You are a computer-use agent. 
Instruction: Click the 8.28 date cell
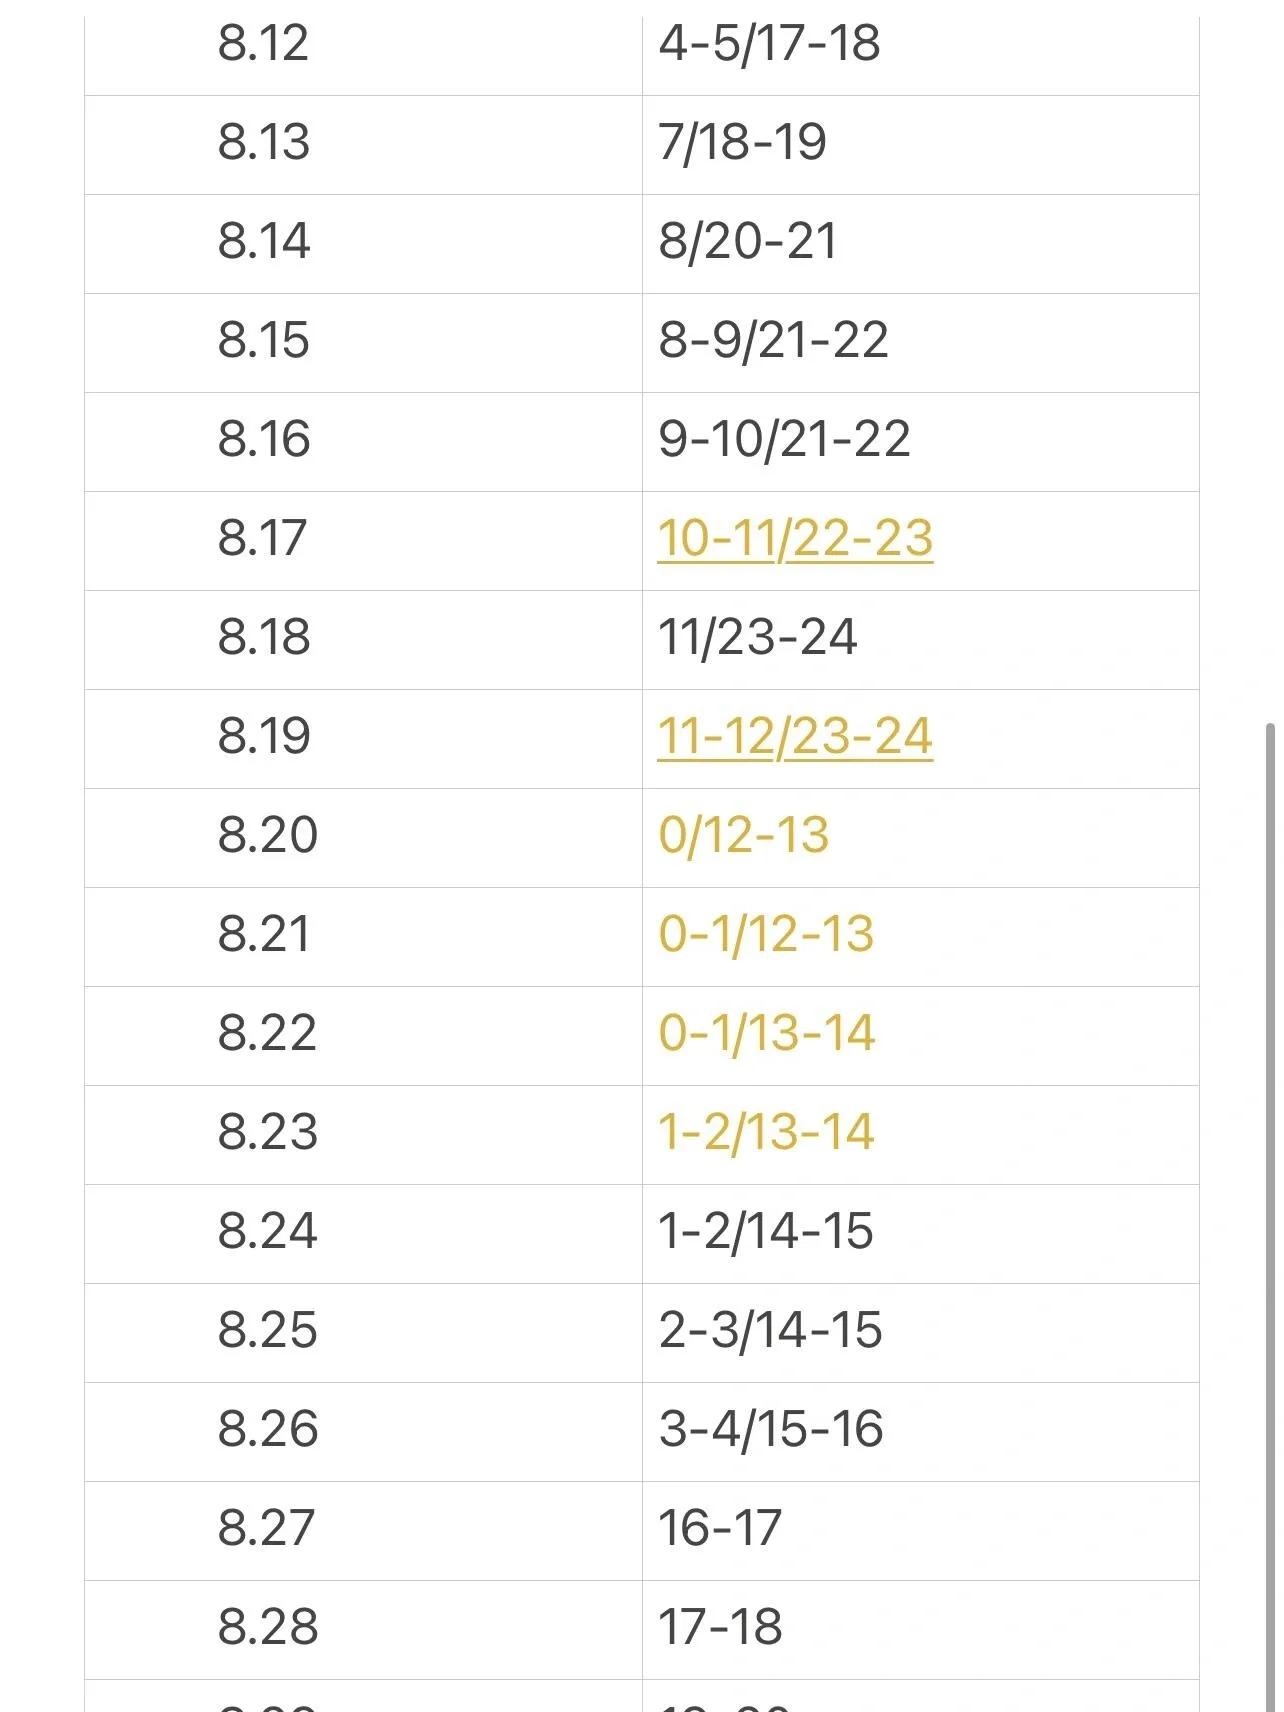[x=363, y=1630]
